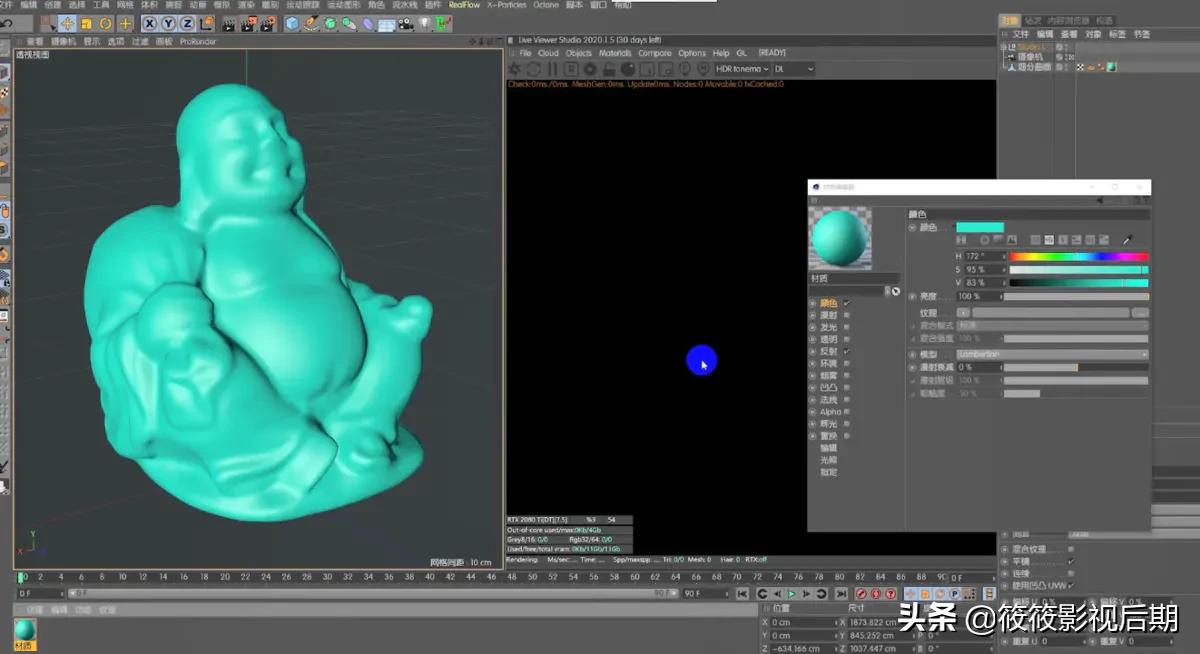Select the teal material thumbnail in material manager
Image resolution: width=1200 pixels, height=654 pixels.
tap(25, 630)
